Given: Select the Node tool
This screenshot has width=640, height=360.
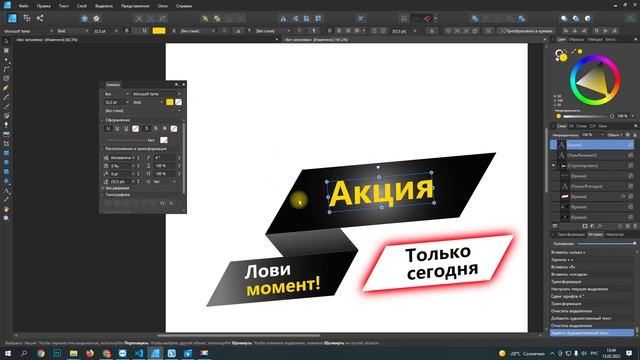Looking at the screenshot, I should [x=6, y=60].
